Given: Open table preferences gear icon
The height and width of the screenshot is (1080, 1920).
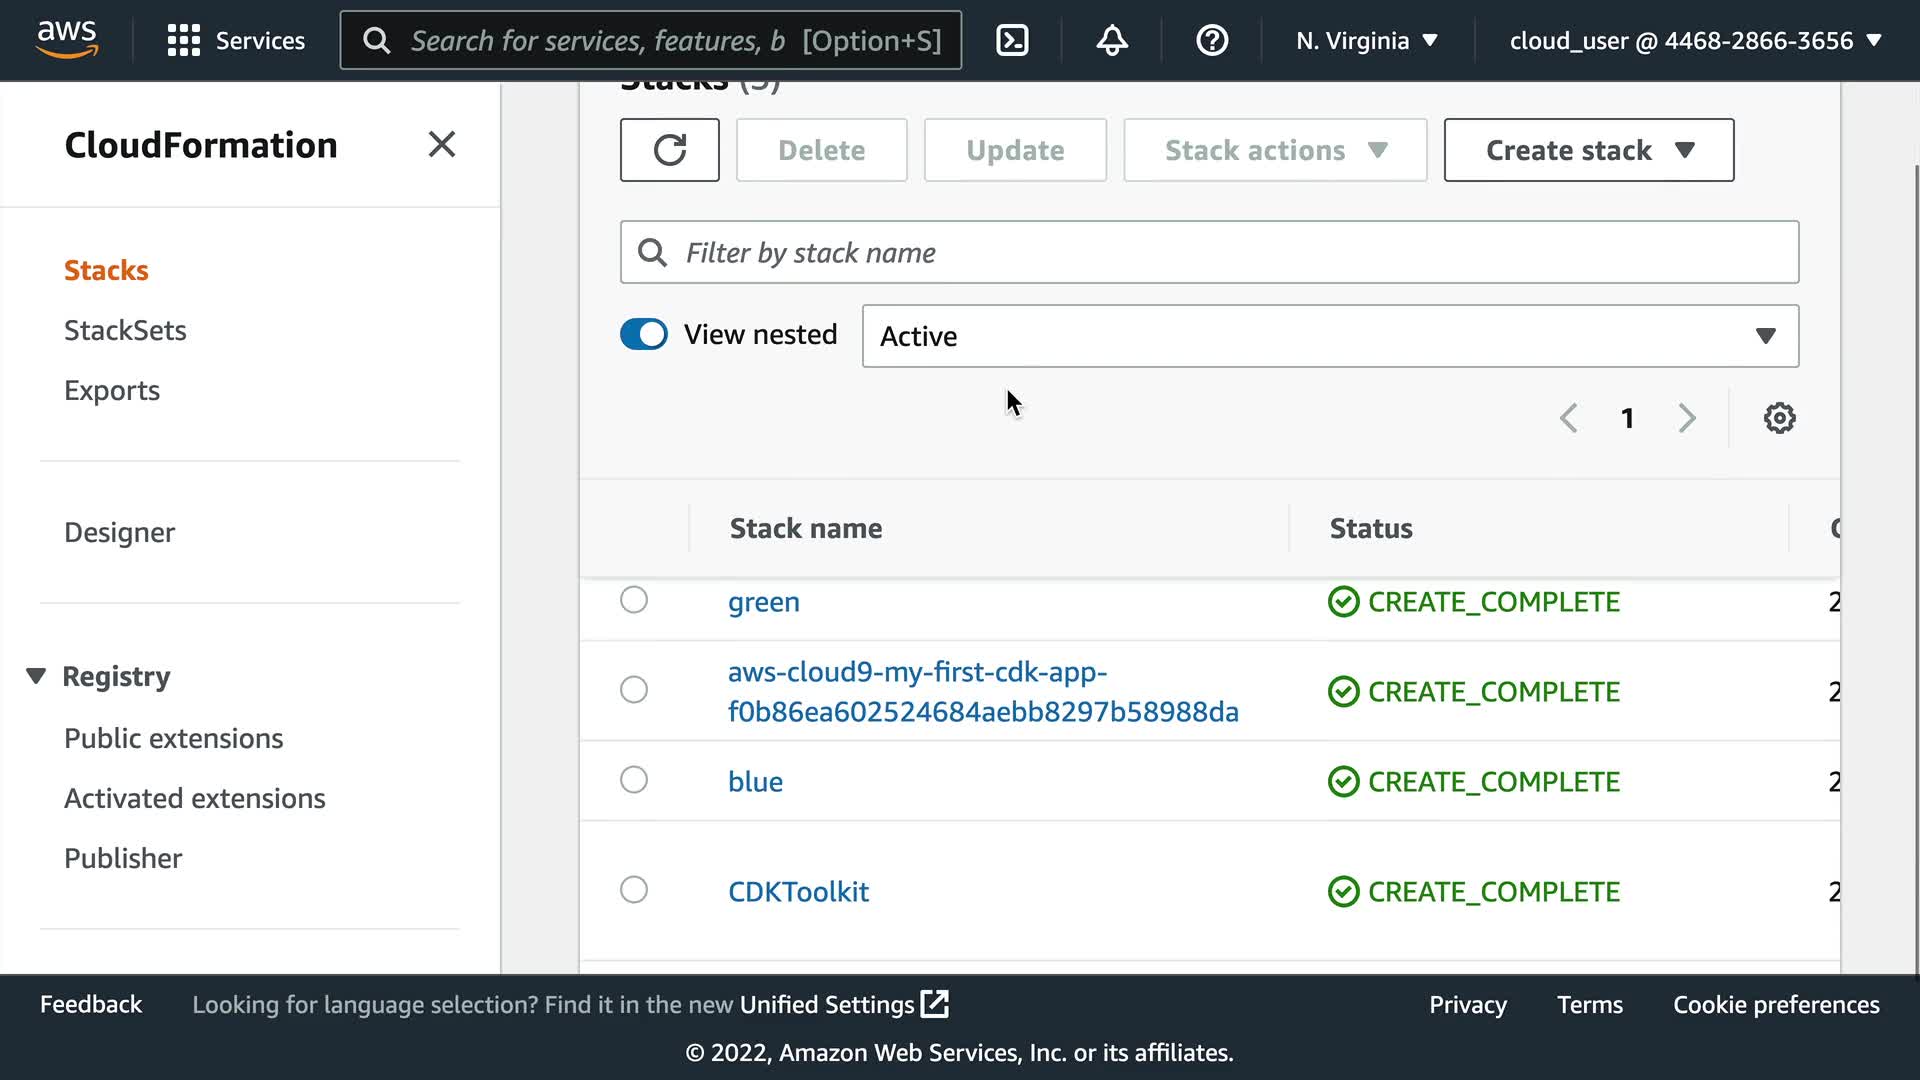Looking at the screenshot, I should click(1779, 418).
